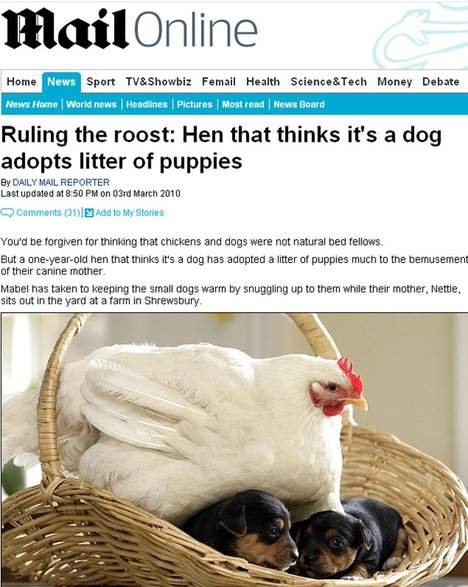Screen dimensions: 468x587
Task: Click the DAILY MAIL REPORTER byline link
Action: 61,182
